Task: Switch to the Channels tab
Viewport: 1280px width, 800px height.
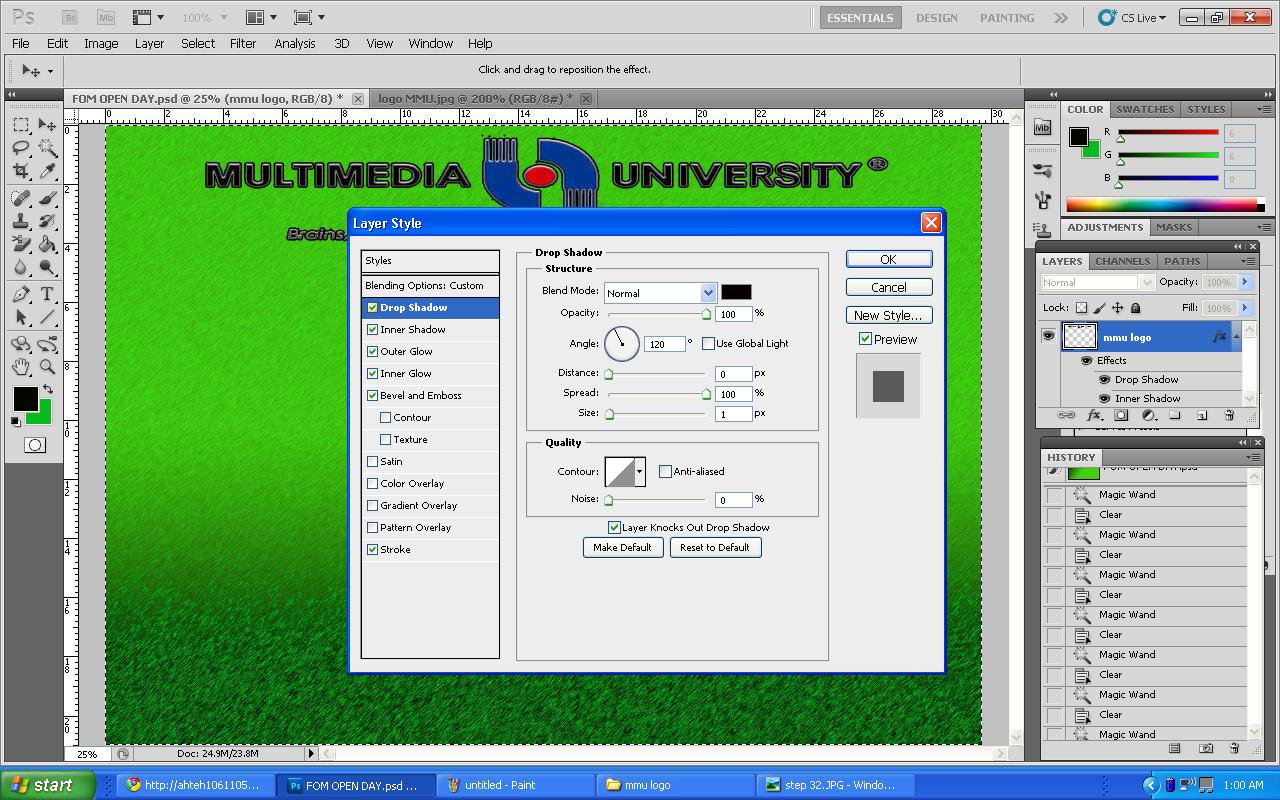Action: pos(1122,261)
